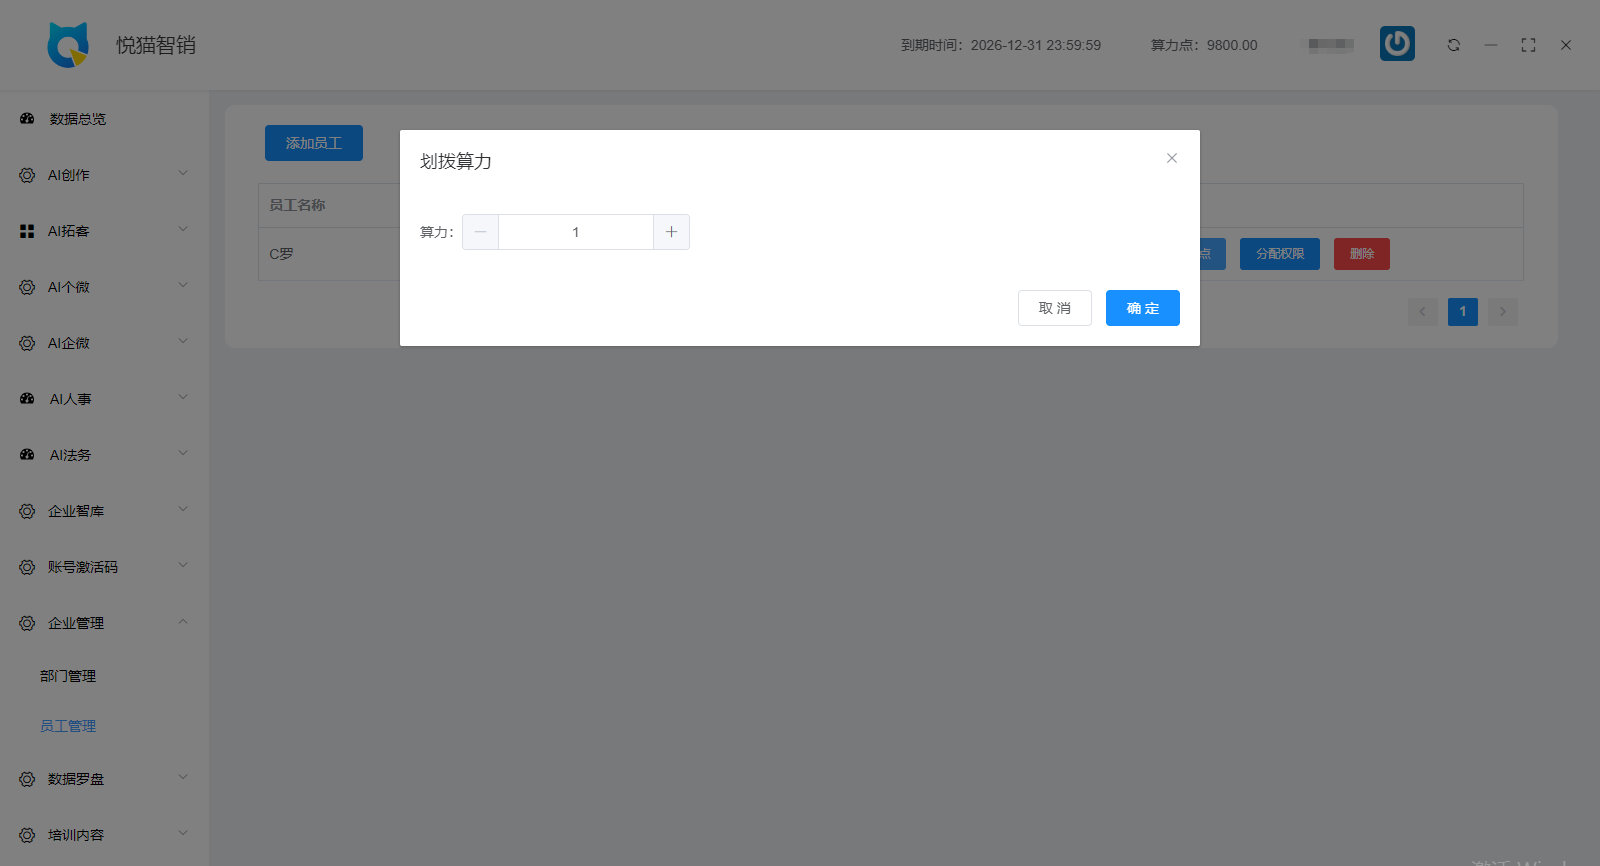
Task: Expand the 数据罗盘 menu chevron
Action: click(183, 778)
